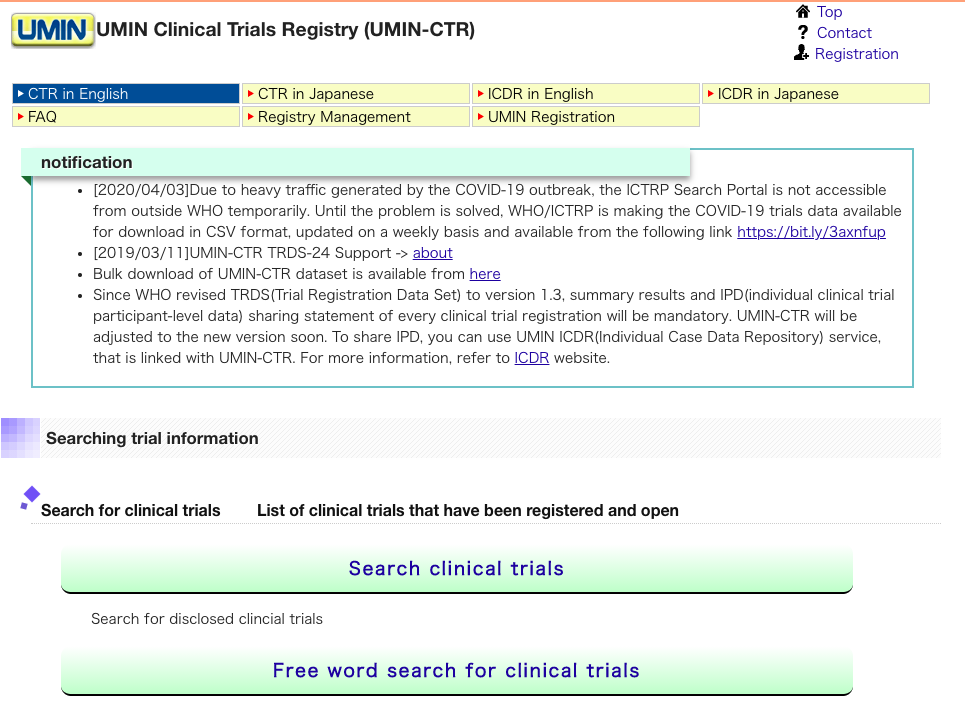The width and height of the screenshot is (965, 719).
Task: Switch to CTR in Japanese
Action: [356, 94]
